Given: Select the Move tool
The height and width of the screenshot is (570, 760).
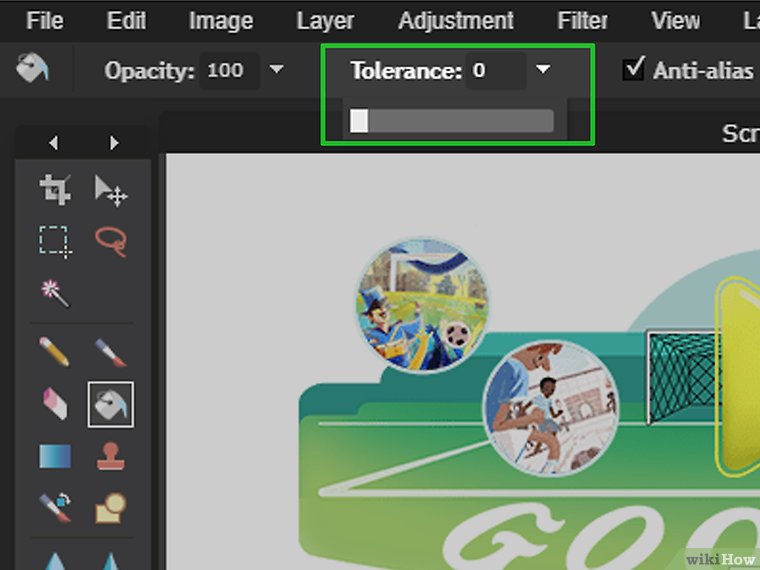Looking at the screenshot, I should (x=110, y=189).
